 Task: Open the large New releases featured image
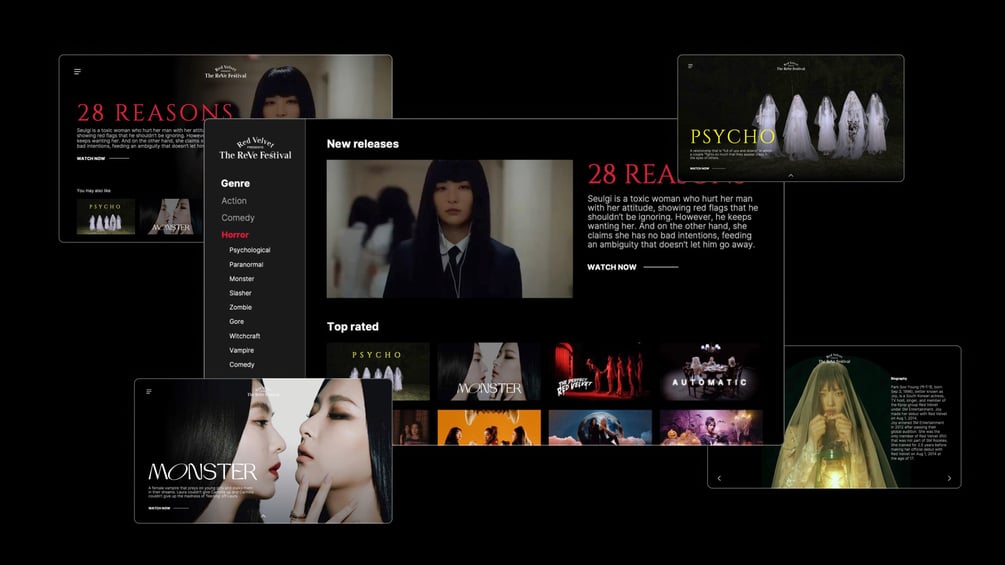pos(449,229)
